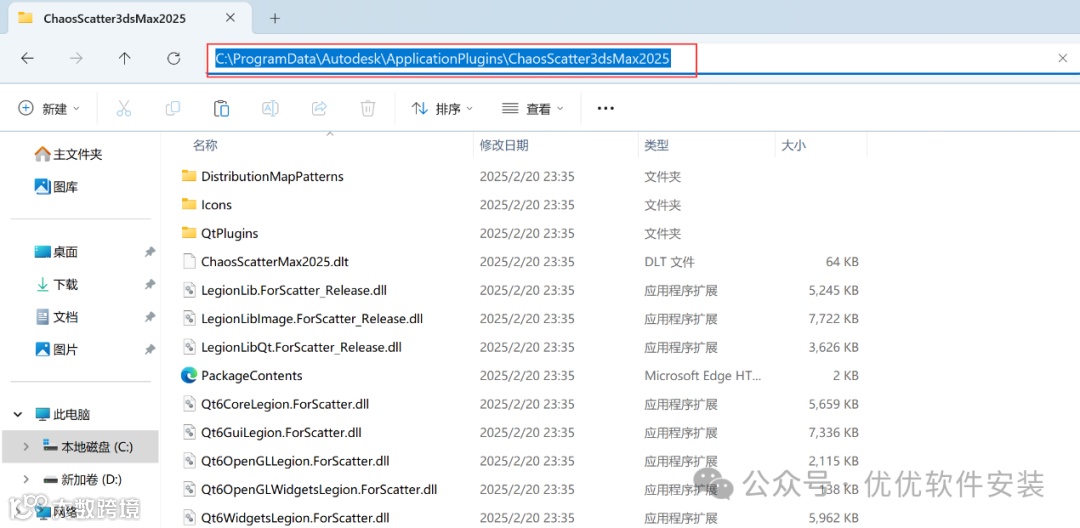The image size is (1080, 528).
Task: Expand the 本地磁盘 (C:) tree node
Action: point(25,447)
